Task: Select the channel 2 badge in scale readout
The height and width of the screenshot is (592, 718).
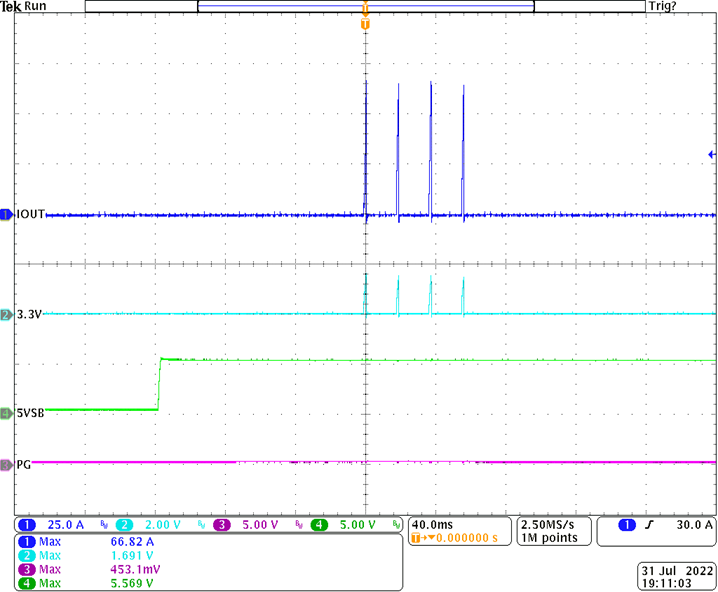Action: [124, 525]
